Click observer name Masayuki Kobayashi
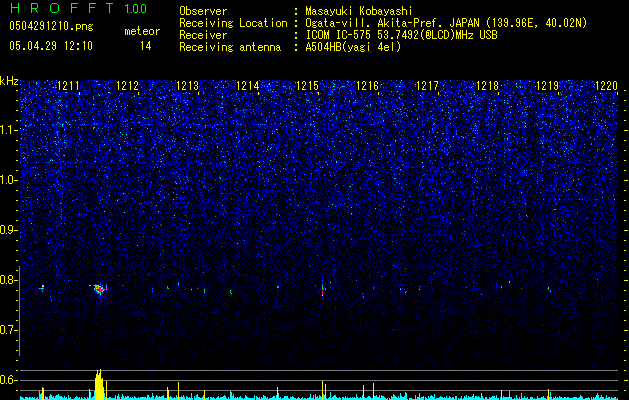This screenshot has width=629, height=400. click(359, 11)
